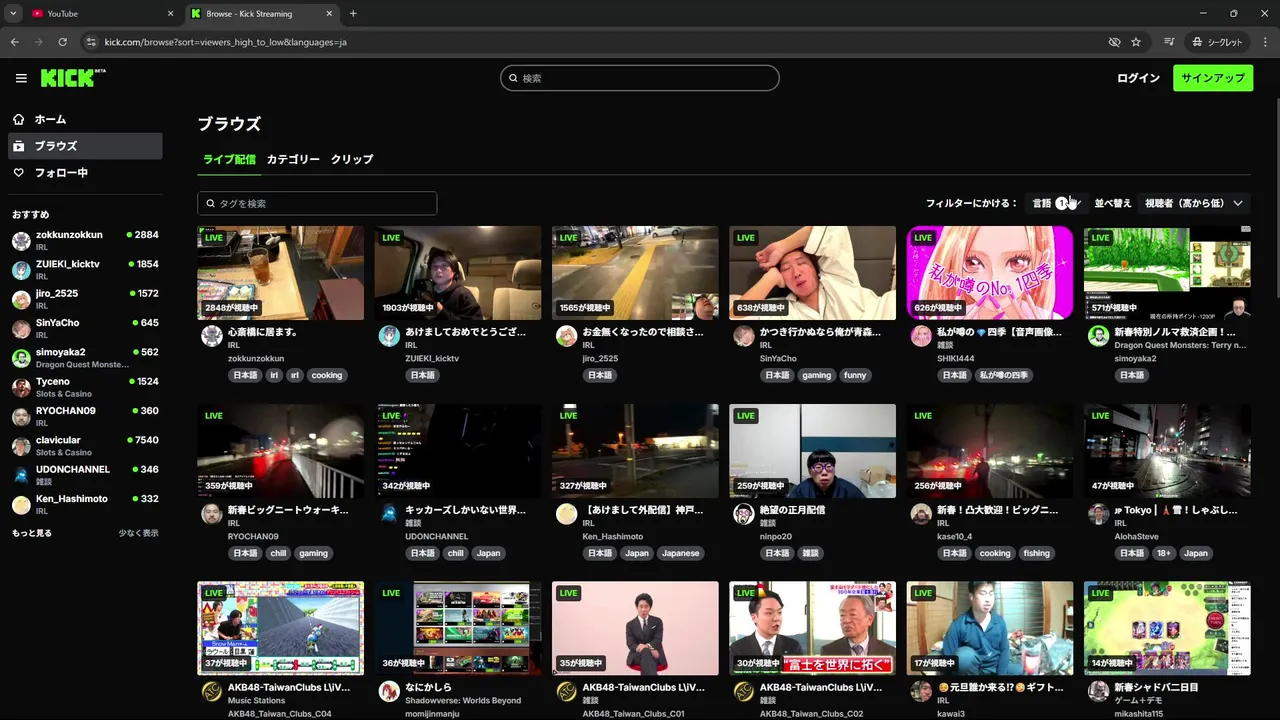Click the KICK logo
This screenshot has width=1280, height=720.
[73, 78]
